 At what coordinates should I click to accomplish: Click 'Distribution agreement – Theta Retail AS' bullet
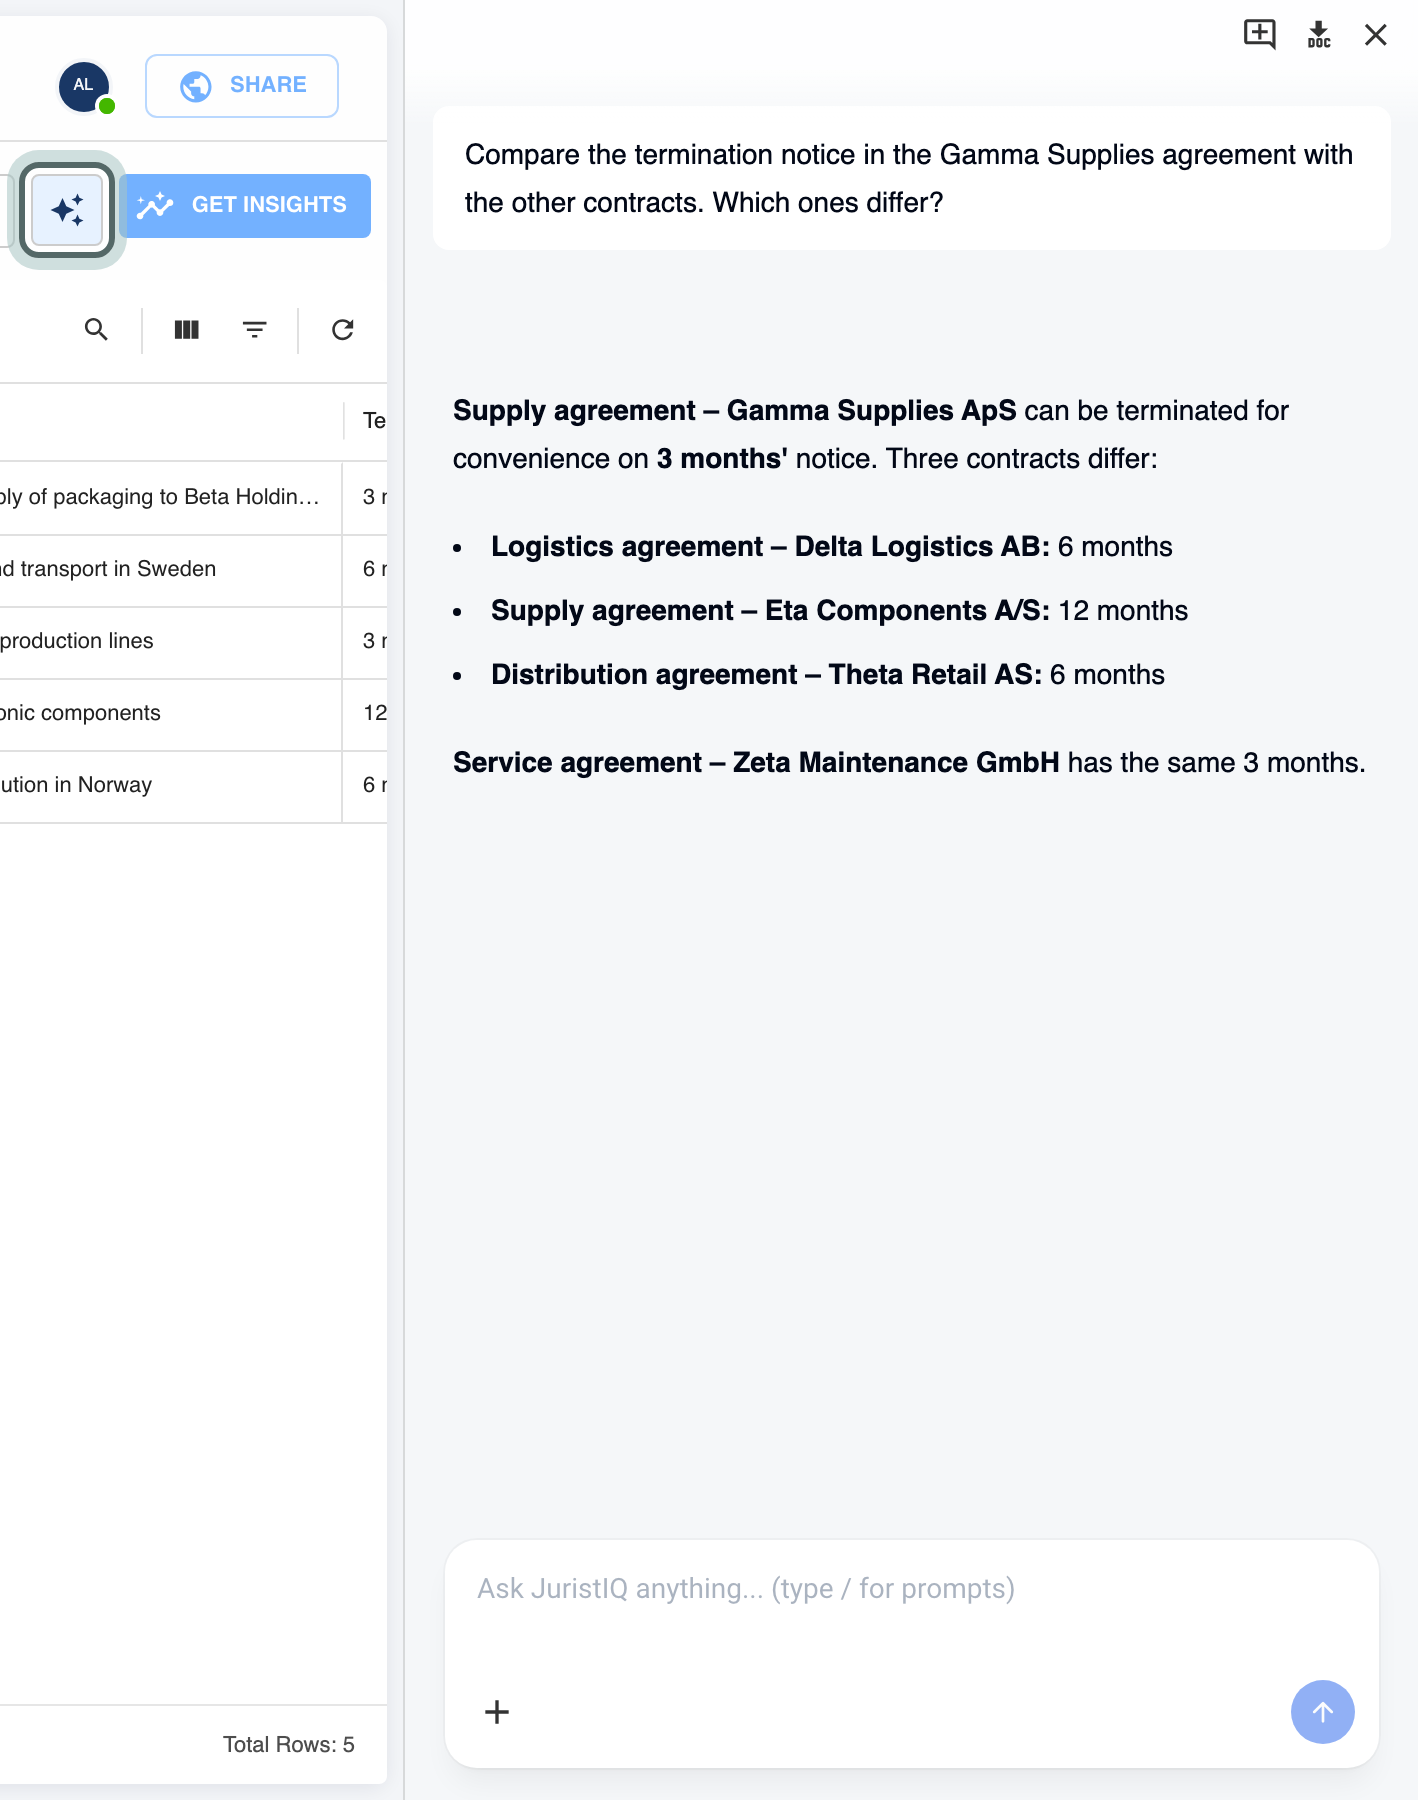coord(766,675)
